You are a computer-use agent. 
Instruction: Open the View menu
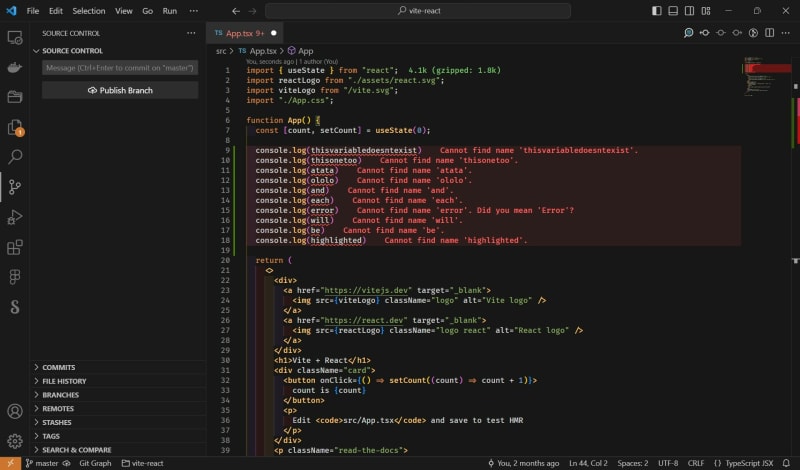tap(123, 11)
